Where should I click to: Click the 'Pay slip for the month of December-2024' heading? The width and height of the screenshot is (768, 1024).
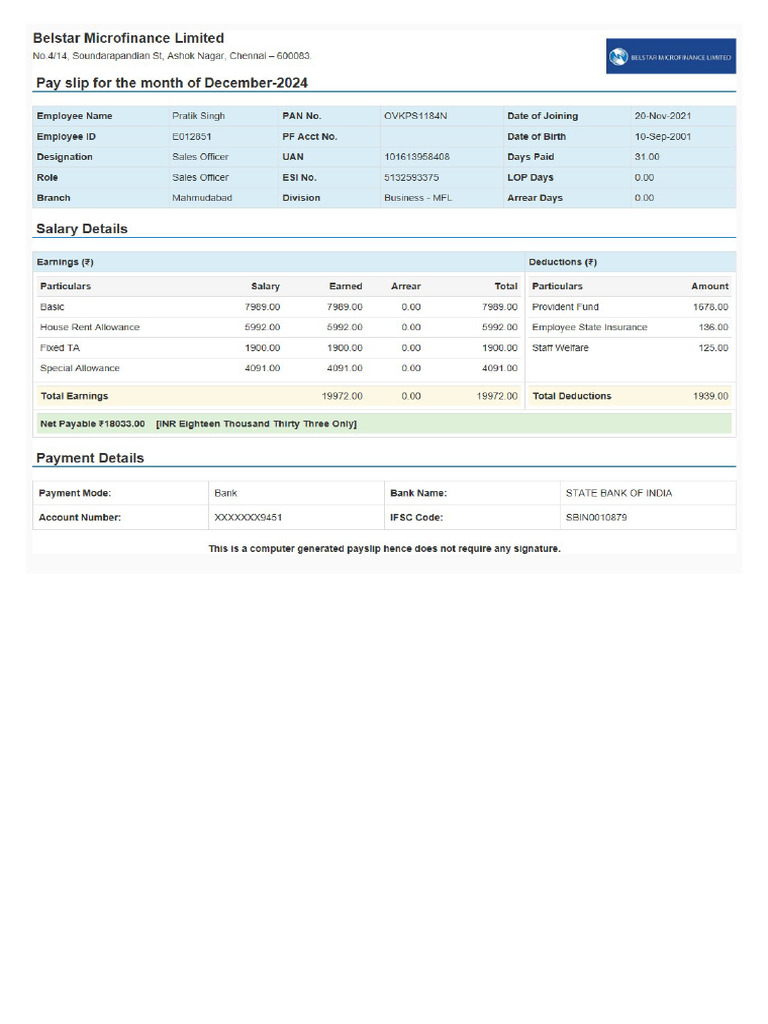tap(172, 83)
